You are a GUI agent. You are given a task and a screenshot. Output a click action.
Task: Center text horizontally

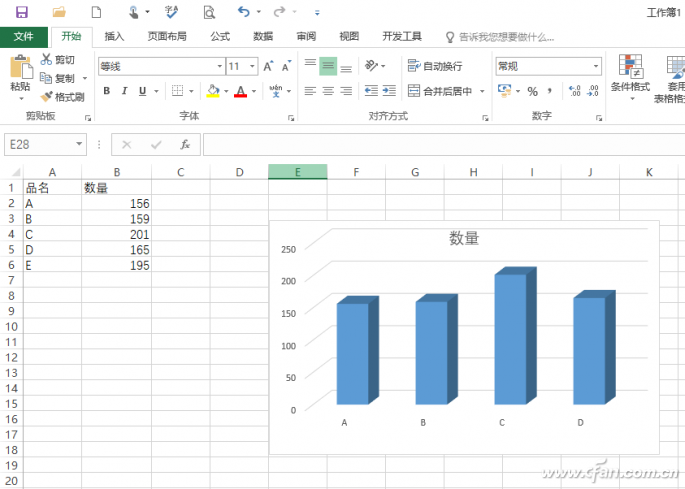point(328,91)
